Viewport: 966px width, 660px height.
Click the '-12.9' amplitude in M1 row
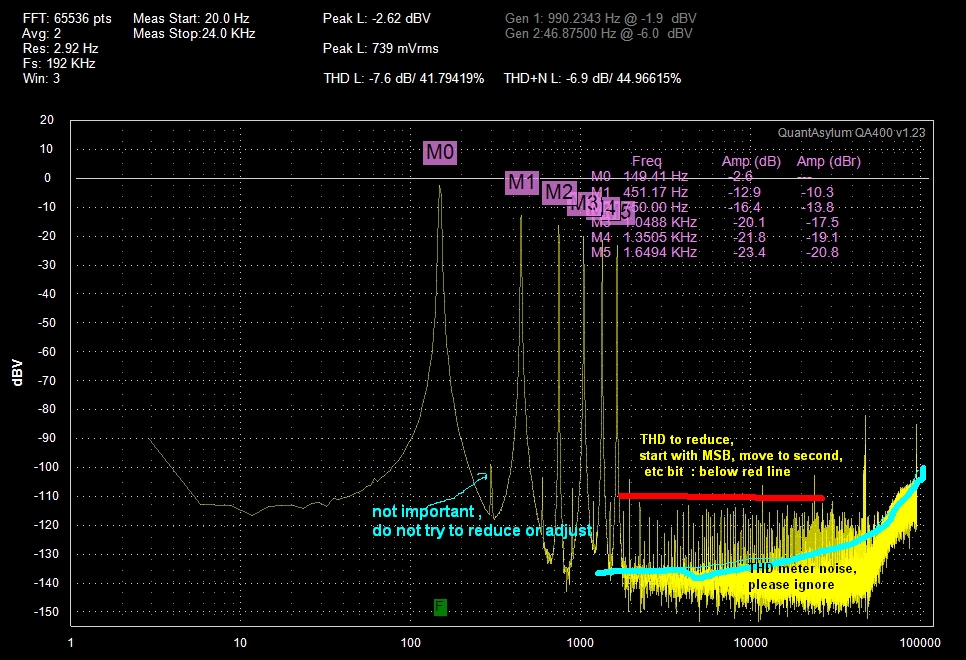point(744,192)
